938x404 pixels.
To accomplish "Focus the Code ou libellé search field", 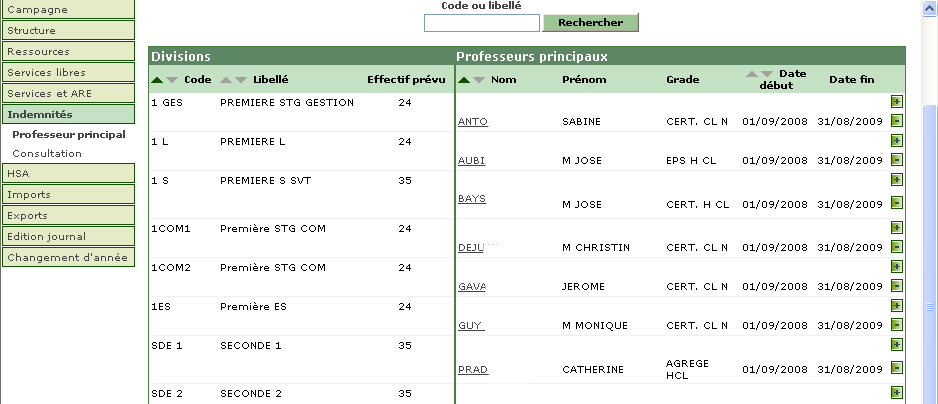I will (482, 23).
